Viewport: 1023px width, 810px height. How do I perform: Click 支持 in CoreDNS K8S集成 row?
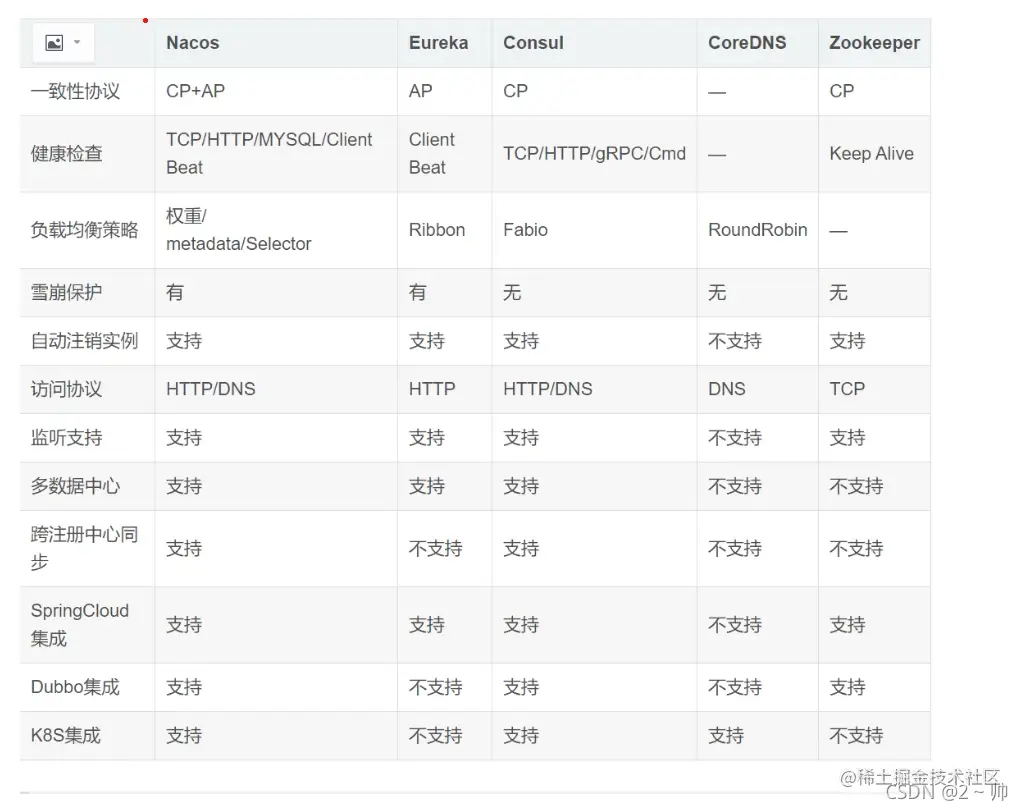pyautogui.click(x=726, y=736)
